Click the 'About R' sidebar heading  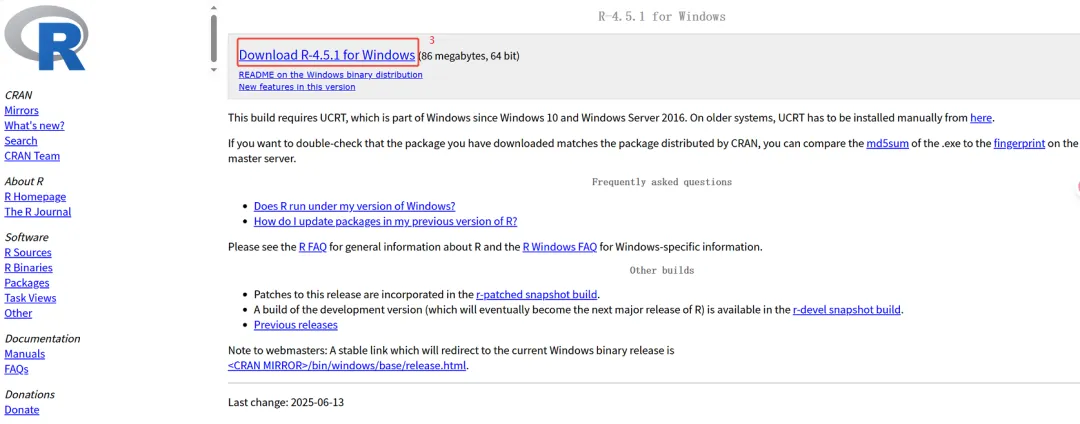24,181
